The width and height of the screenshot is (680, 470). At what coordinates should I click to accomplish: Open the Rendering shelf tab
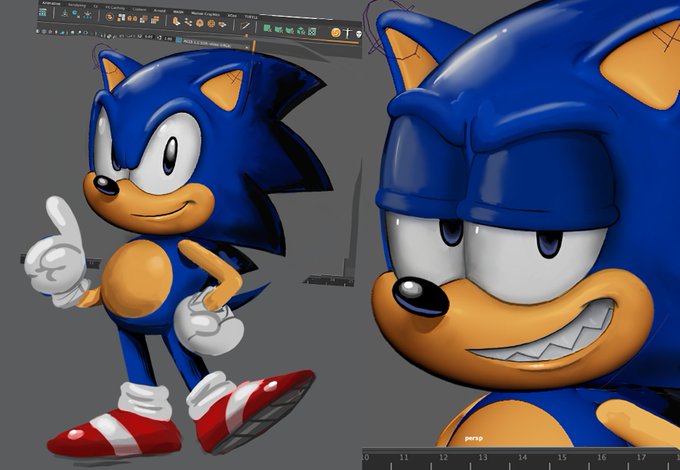click(77, 5)
